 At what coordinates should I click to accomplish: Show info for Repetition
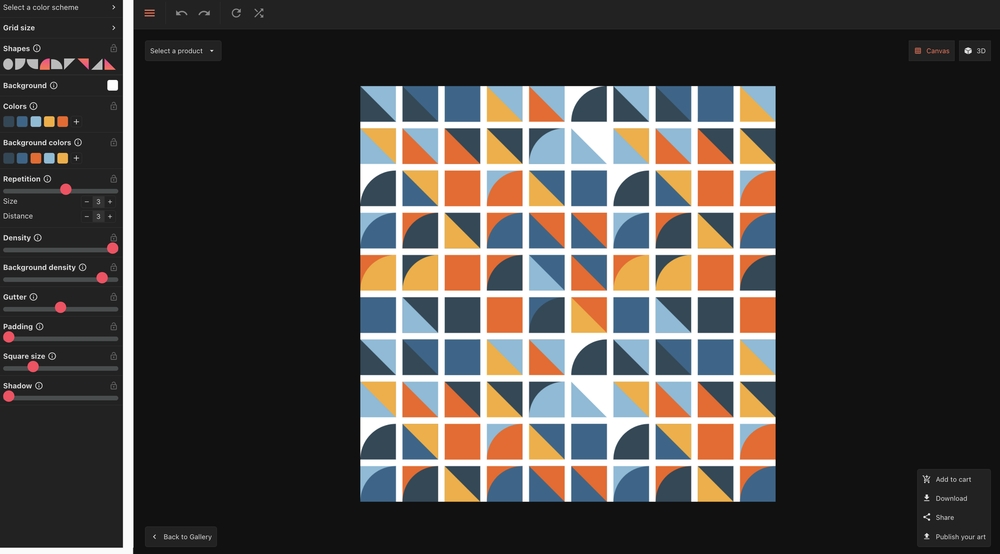[47, 179]
